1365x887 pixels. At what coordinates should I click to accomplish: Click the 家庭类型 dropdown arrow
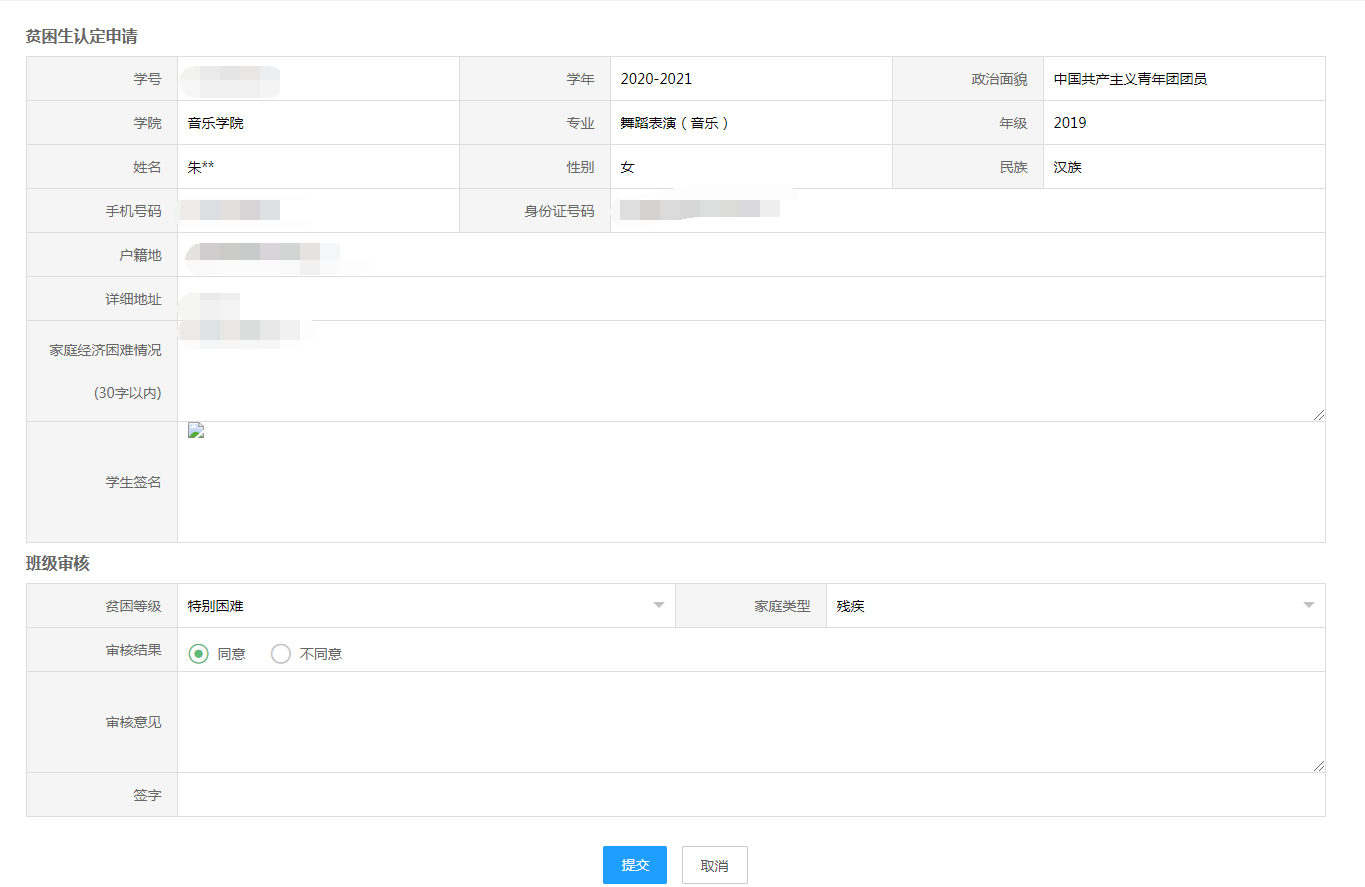point(1309,606)
